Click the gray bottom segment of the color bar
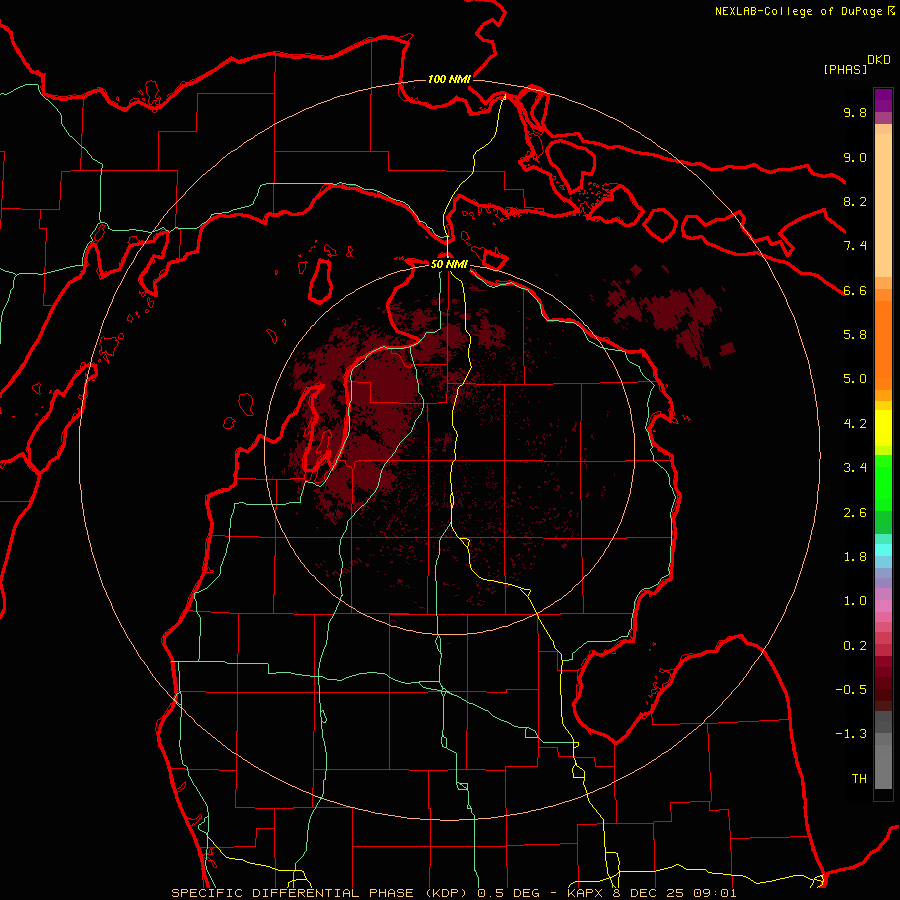 point(883,750)
